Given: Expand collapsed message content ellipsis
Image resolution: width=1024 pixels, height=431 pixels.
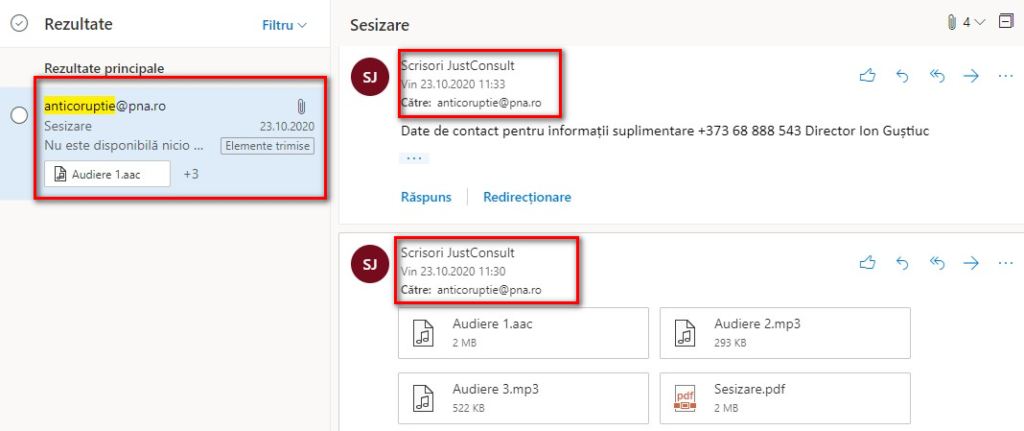Looking at the screenshot, I should 414,158.
